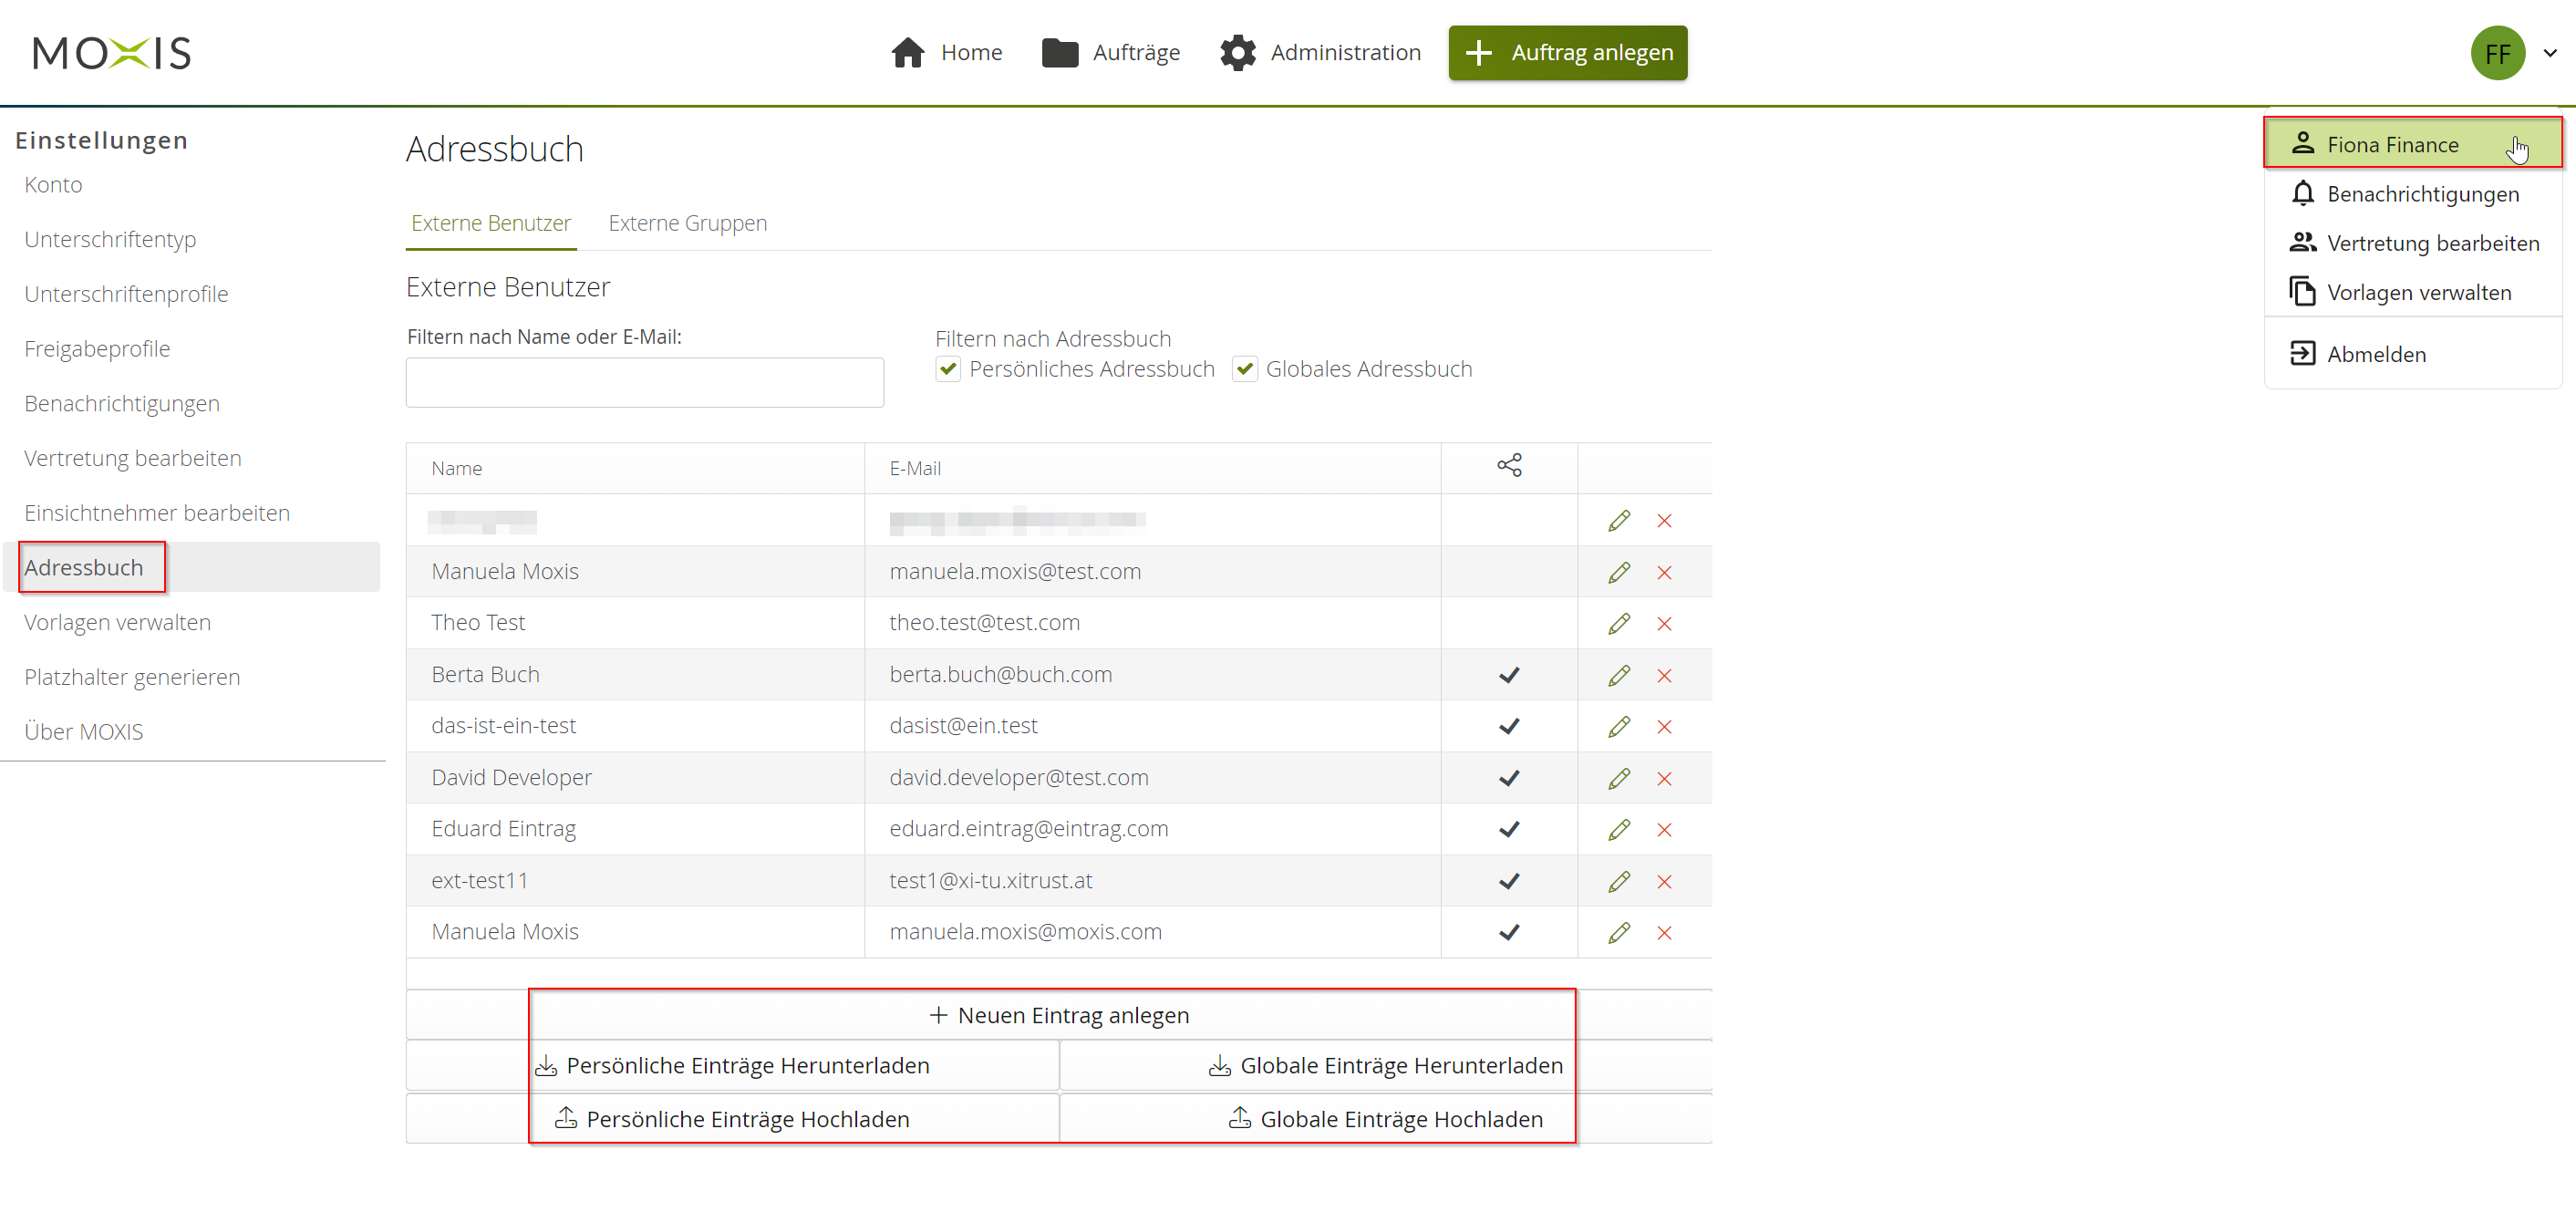Click the Administration gear icon
The image size is (2576, 1212).
coord(1238,53)
